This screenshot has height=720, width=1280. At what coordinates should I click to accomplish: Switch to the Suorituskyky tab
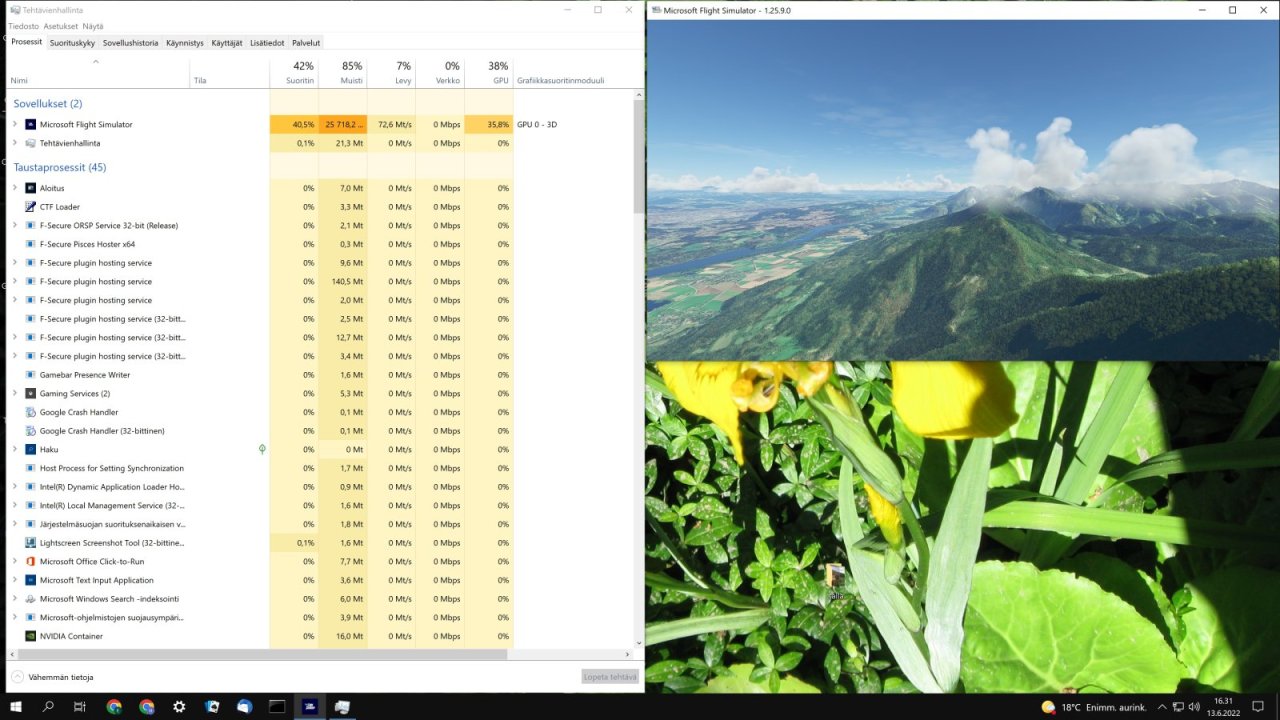coord(72,43)
